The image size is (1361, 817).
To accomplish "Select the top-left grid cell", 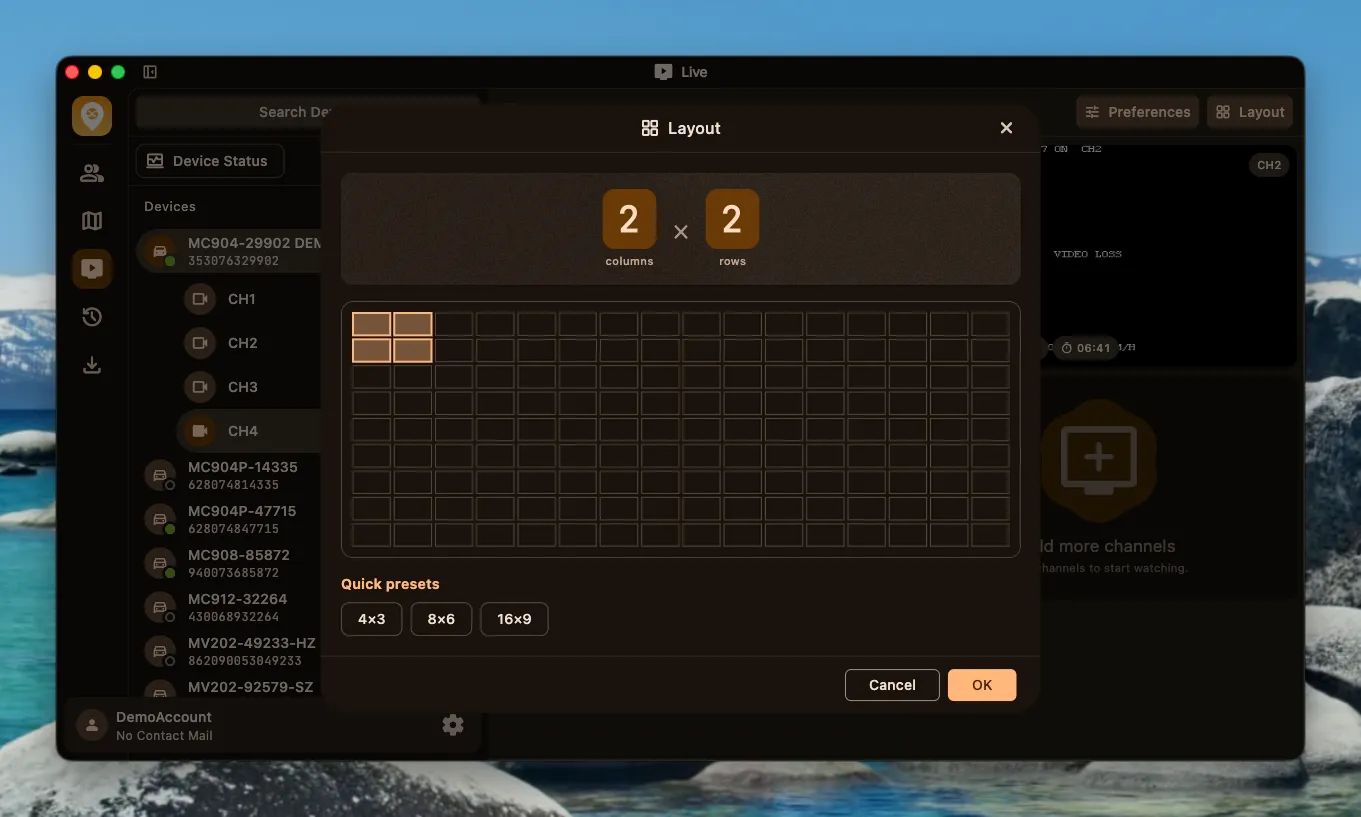I will coord(371,324).
